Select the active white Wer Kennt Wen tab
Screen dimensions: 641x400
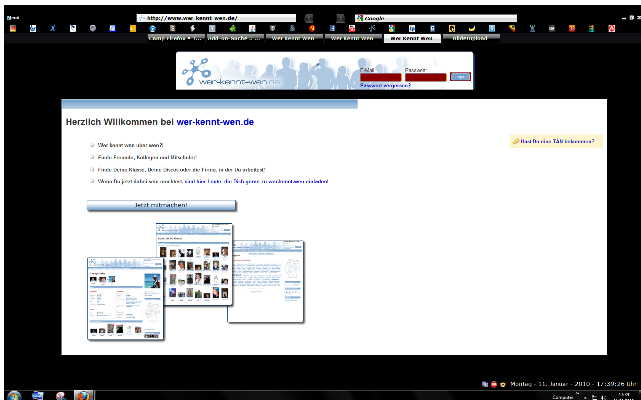(x=412, y=38)
